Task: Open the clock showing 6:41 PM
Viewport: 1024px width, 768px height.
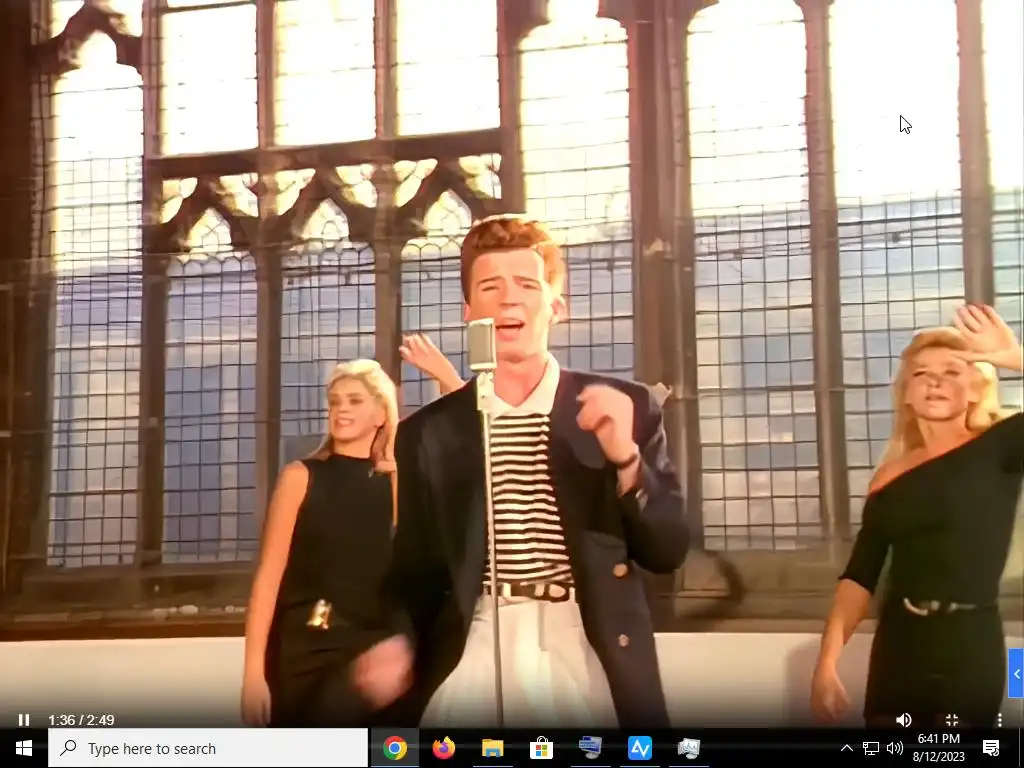Action: tap(938, 748)
